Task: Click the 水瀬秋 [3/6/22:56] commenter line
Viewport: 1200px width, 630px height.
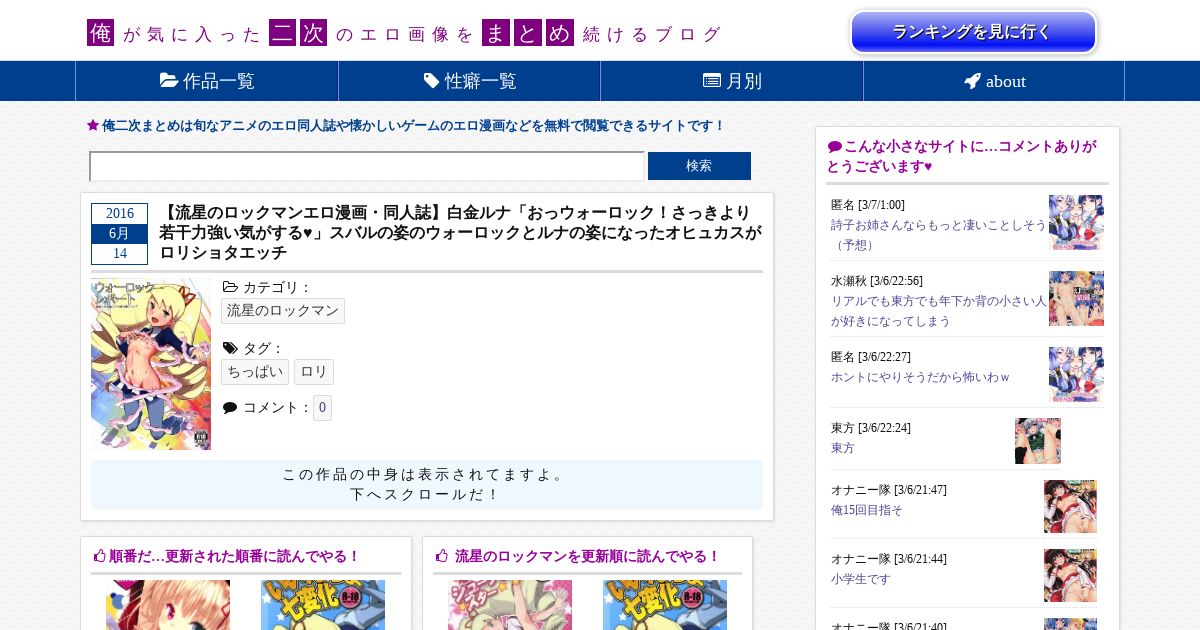Action: [877, 281]
